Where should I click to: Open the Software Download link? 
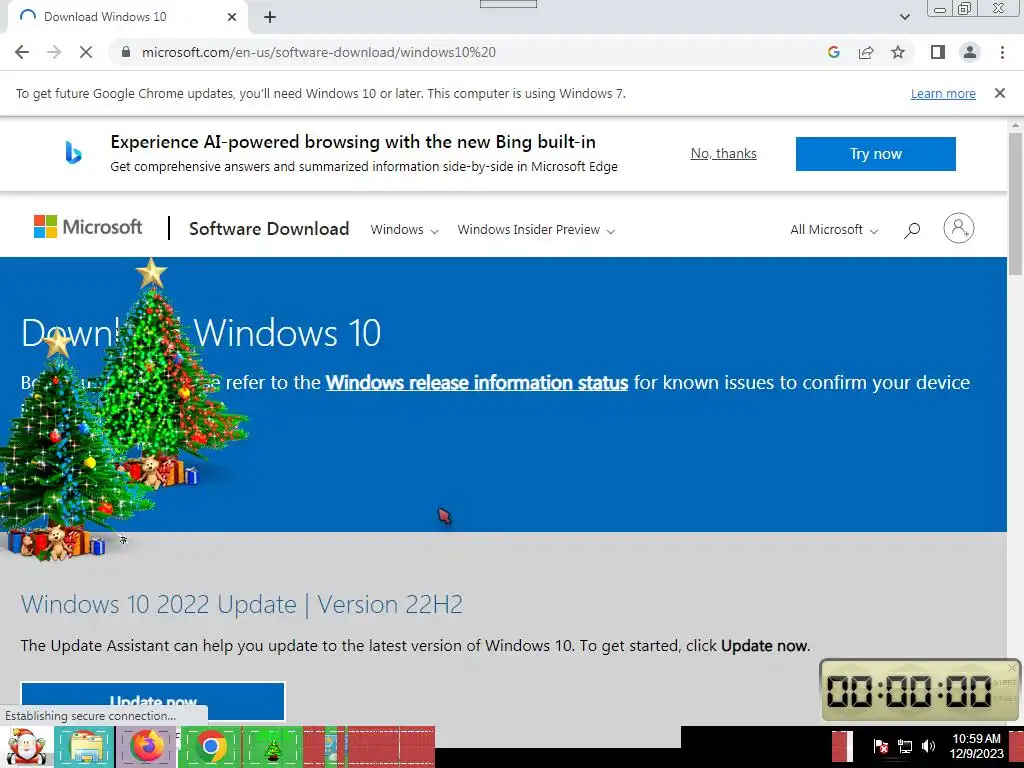pyautogui.click(x=269, y=229)
